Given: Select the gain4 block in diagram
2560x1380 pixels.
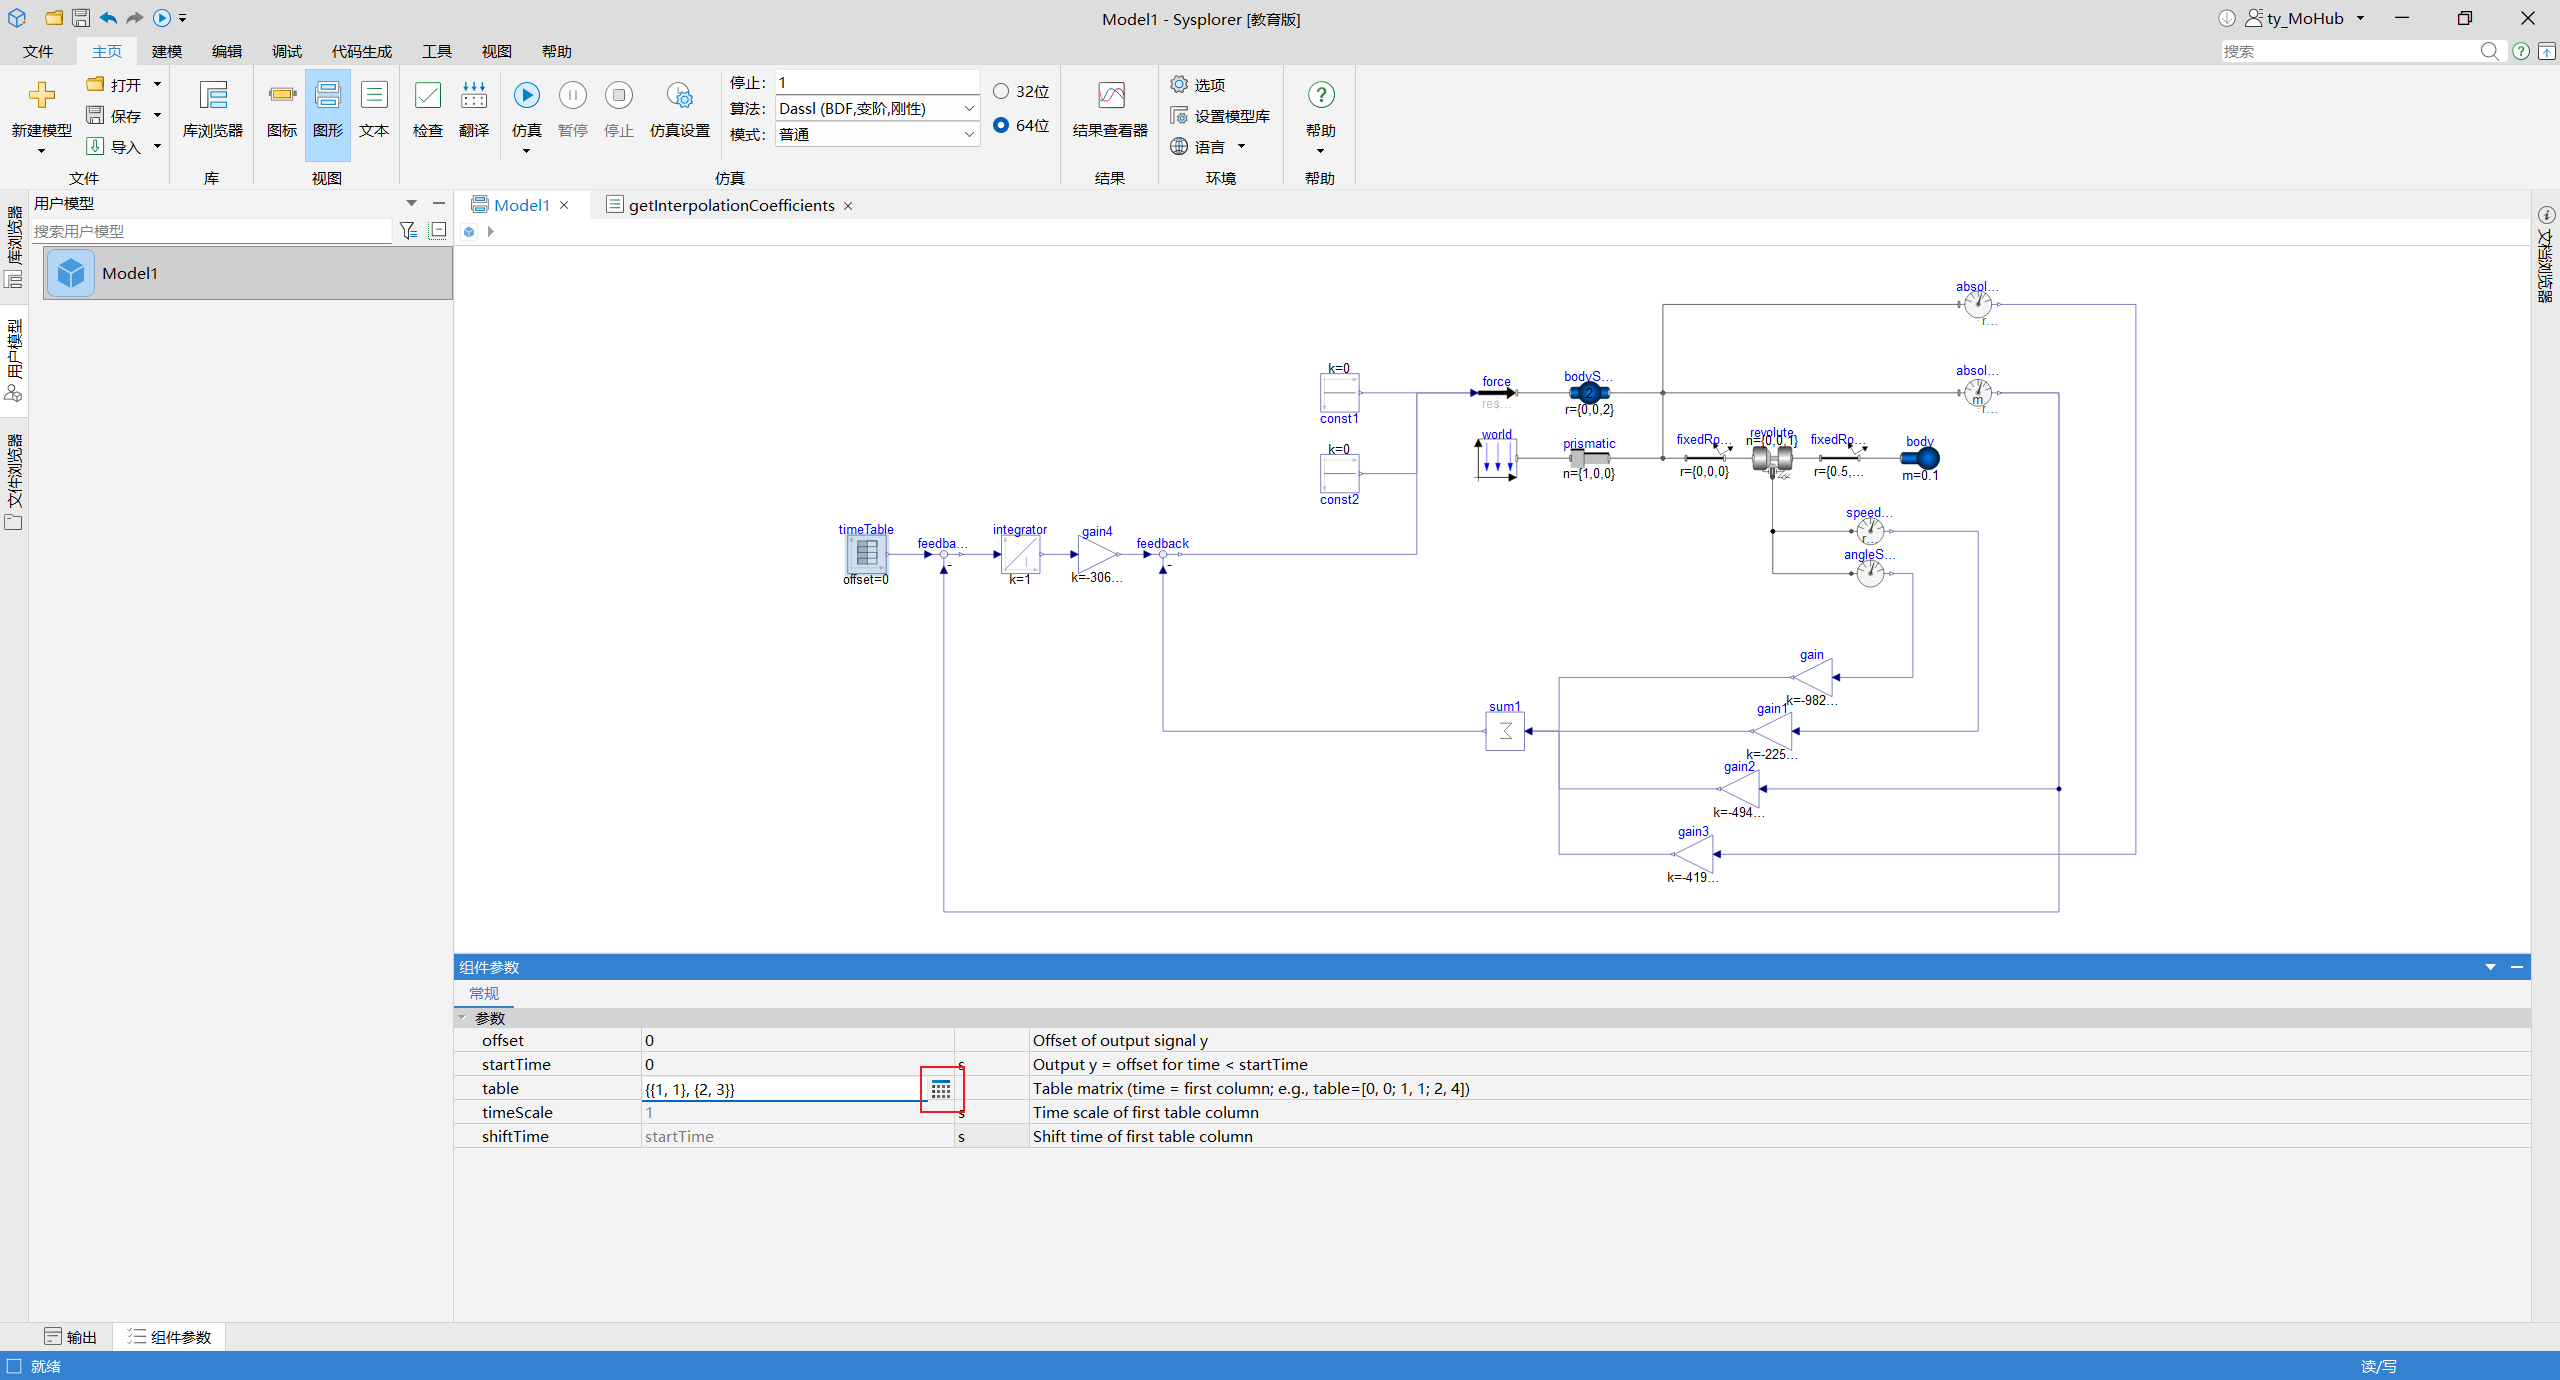Looking at the screenshot, I should tap(1098, 554).
